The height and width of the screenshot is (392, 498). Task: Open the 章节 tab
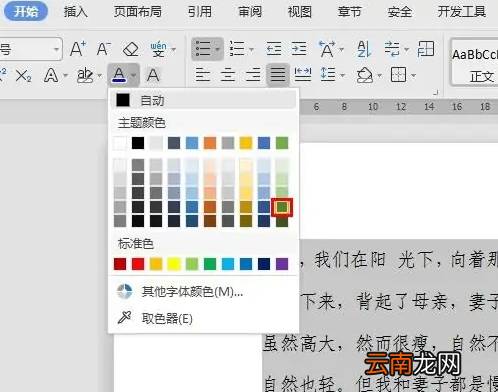(x=350, y=12)
